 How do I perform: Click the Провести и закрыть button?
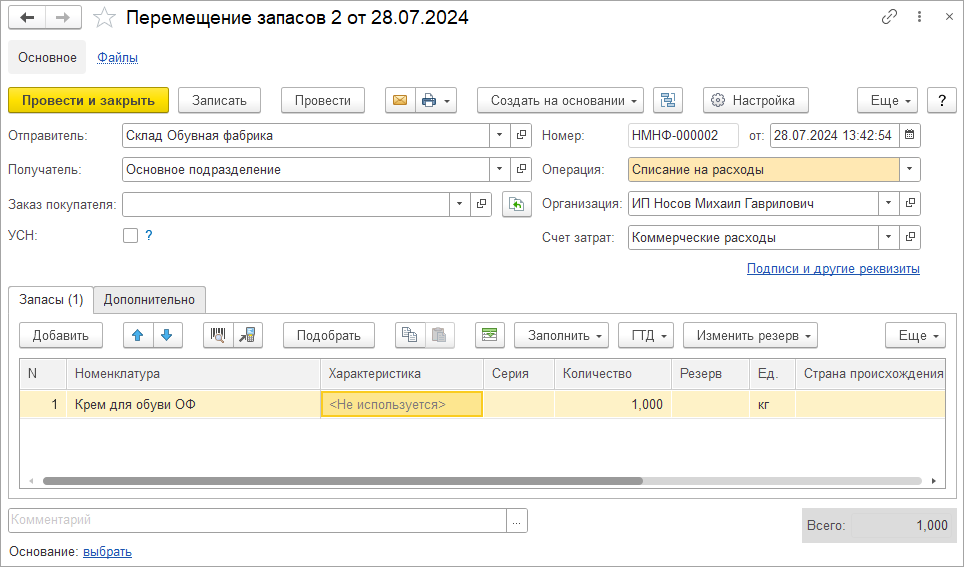pyautogui.click(x=88, y=100)
